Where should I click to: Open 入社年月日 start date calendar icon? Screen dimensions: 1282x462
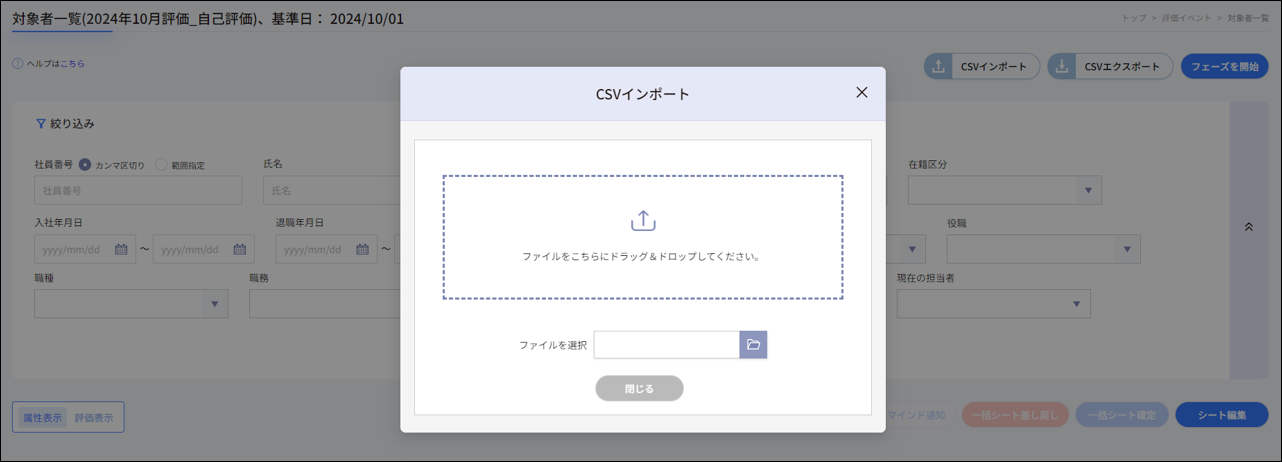click(121, 249)
